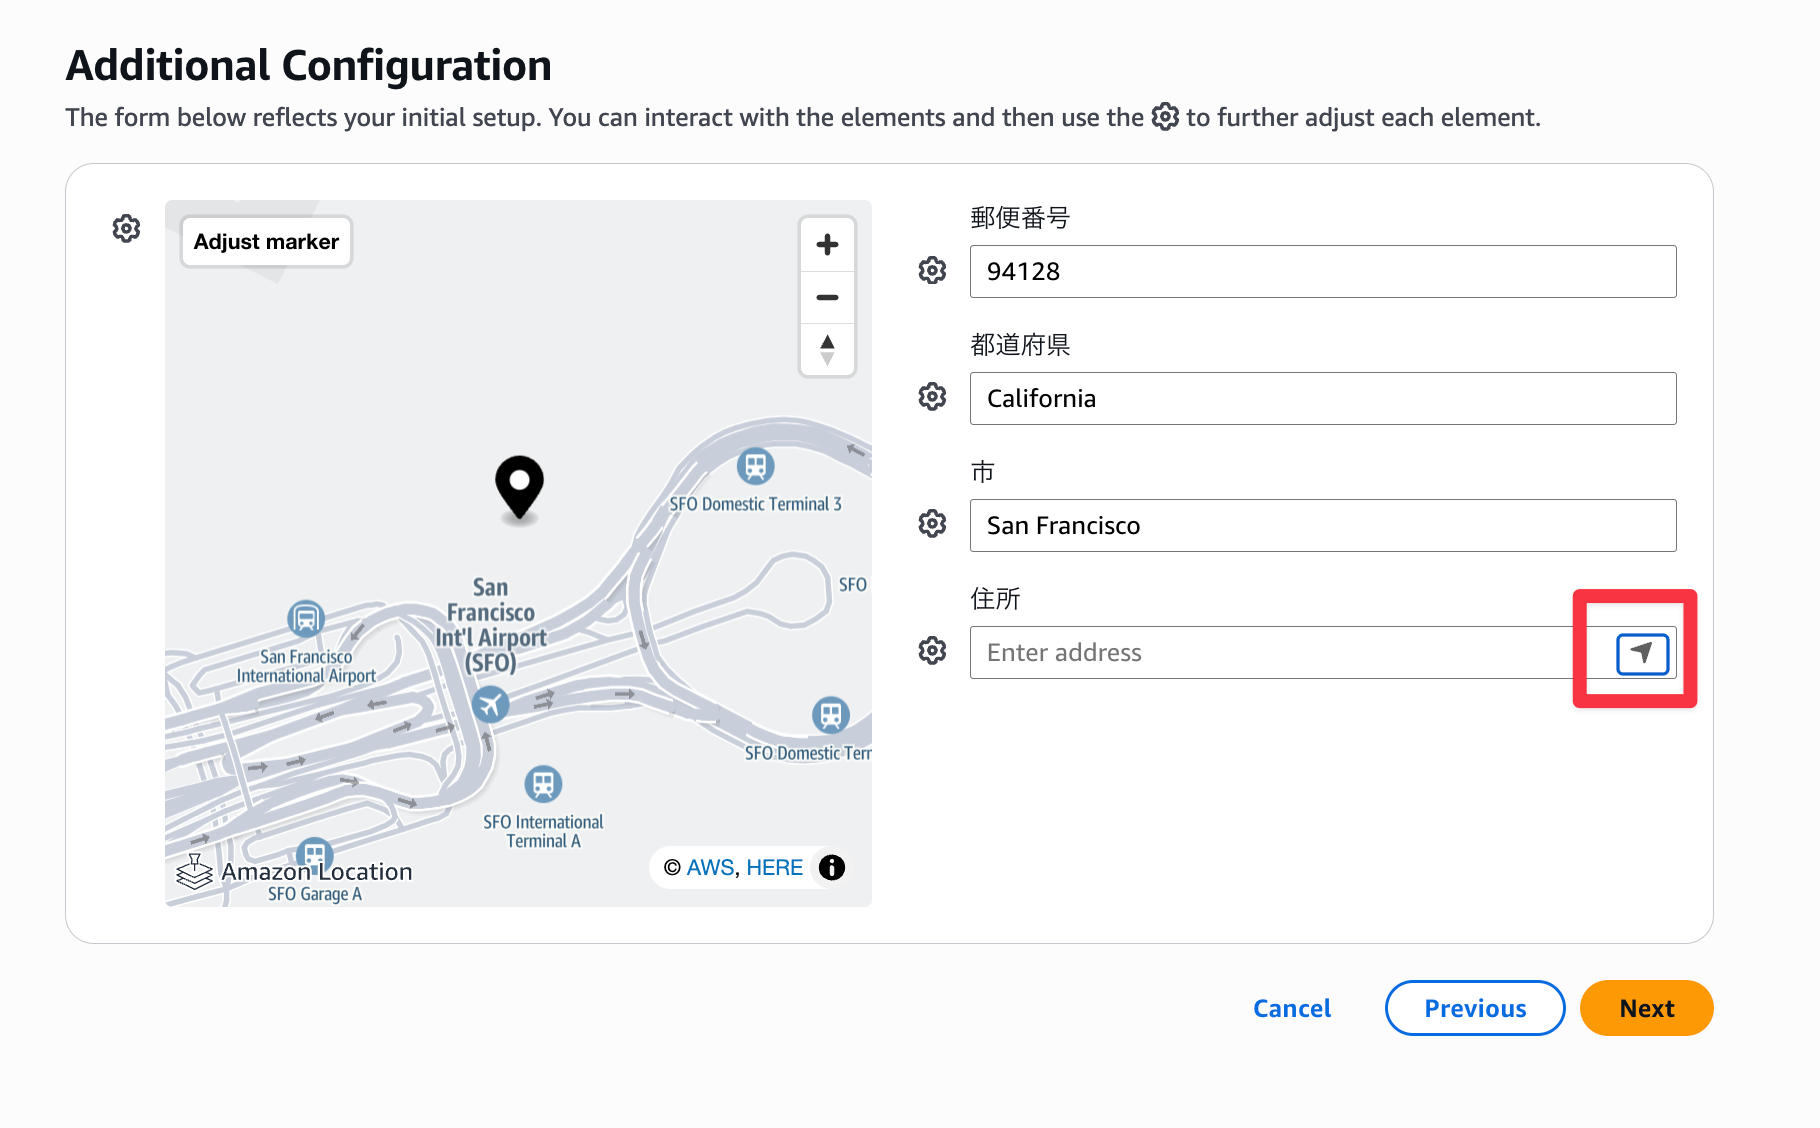Click the SFO Domestic Terminal 3 transit icon
The image size is (1820, 1128).
(755, 466)
